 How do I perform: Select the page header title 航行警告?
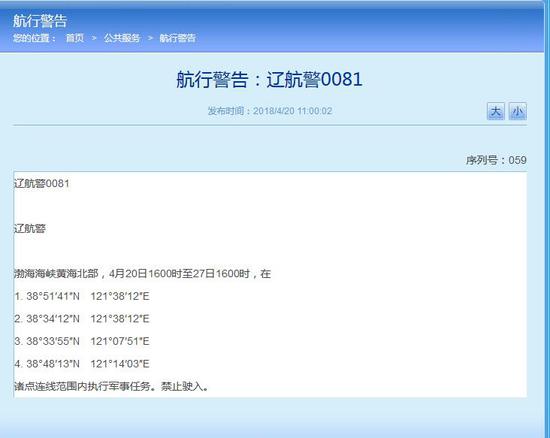pyautogui.click(x=40, y=21)
